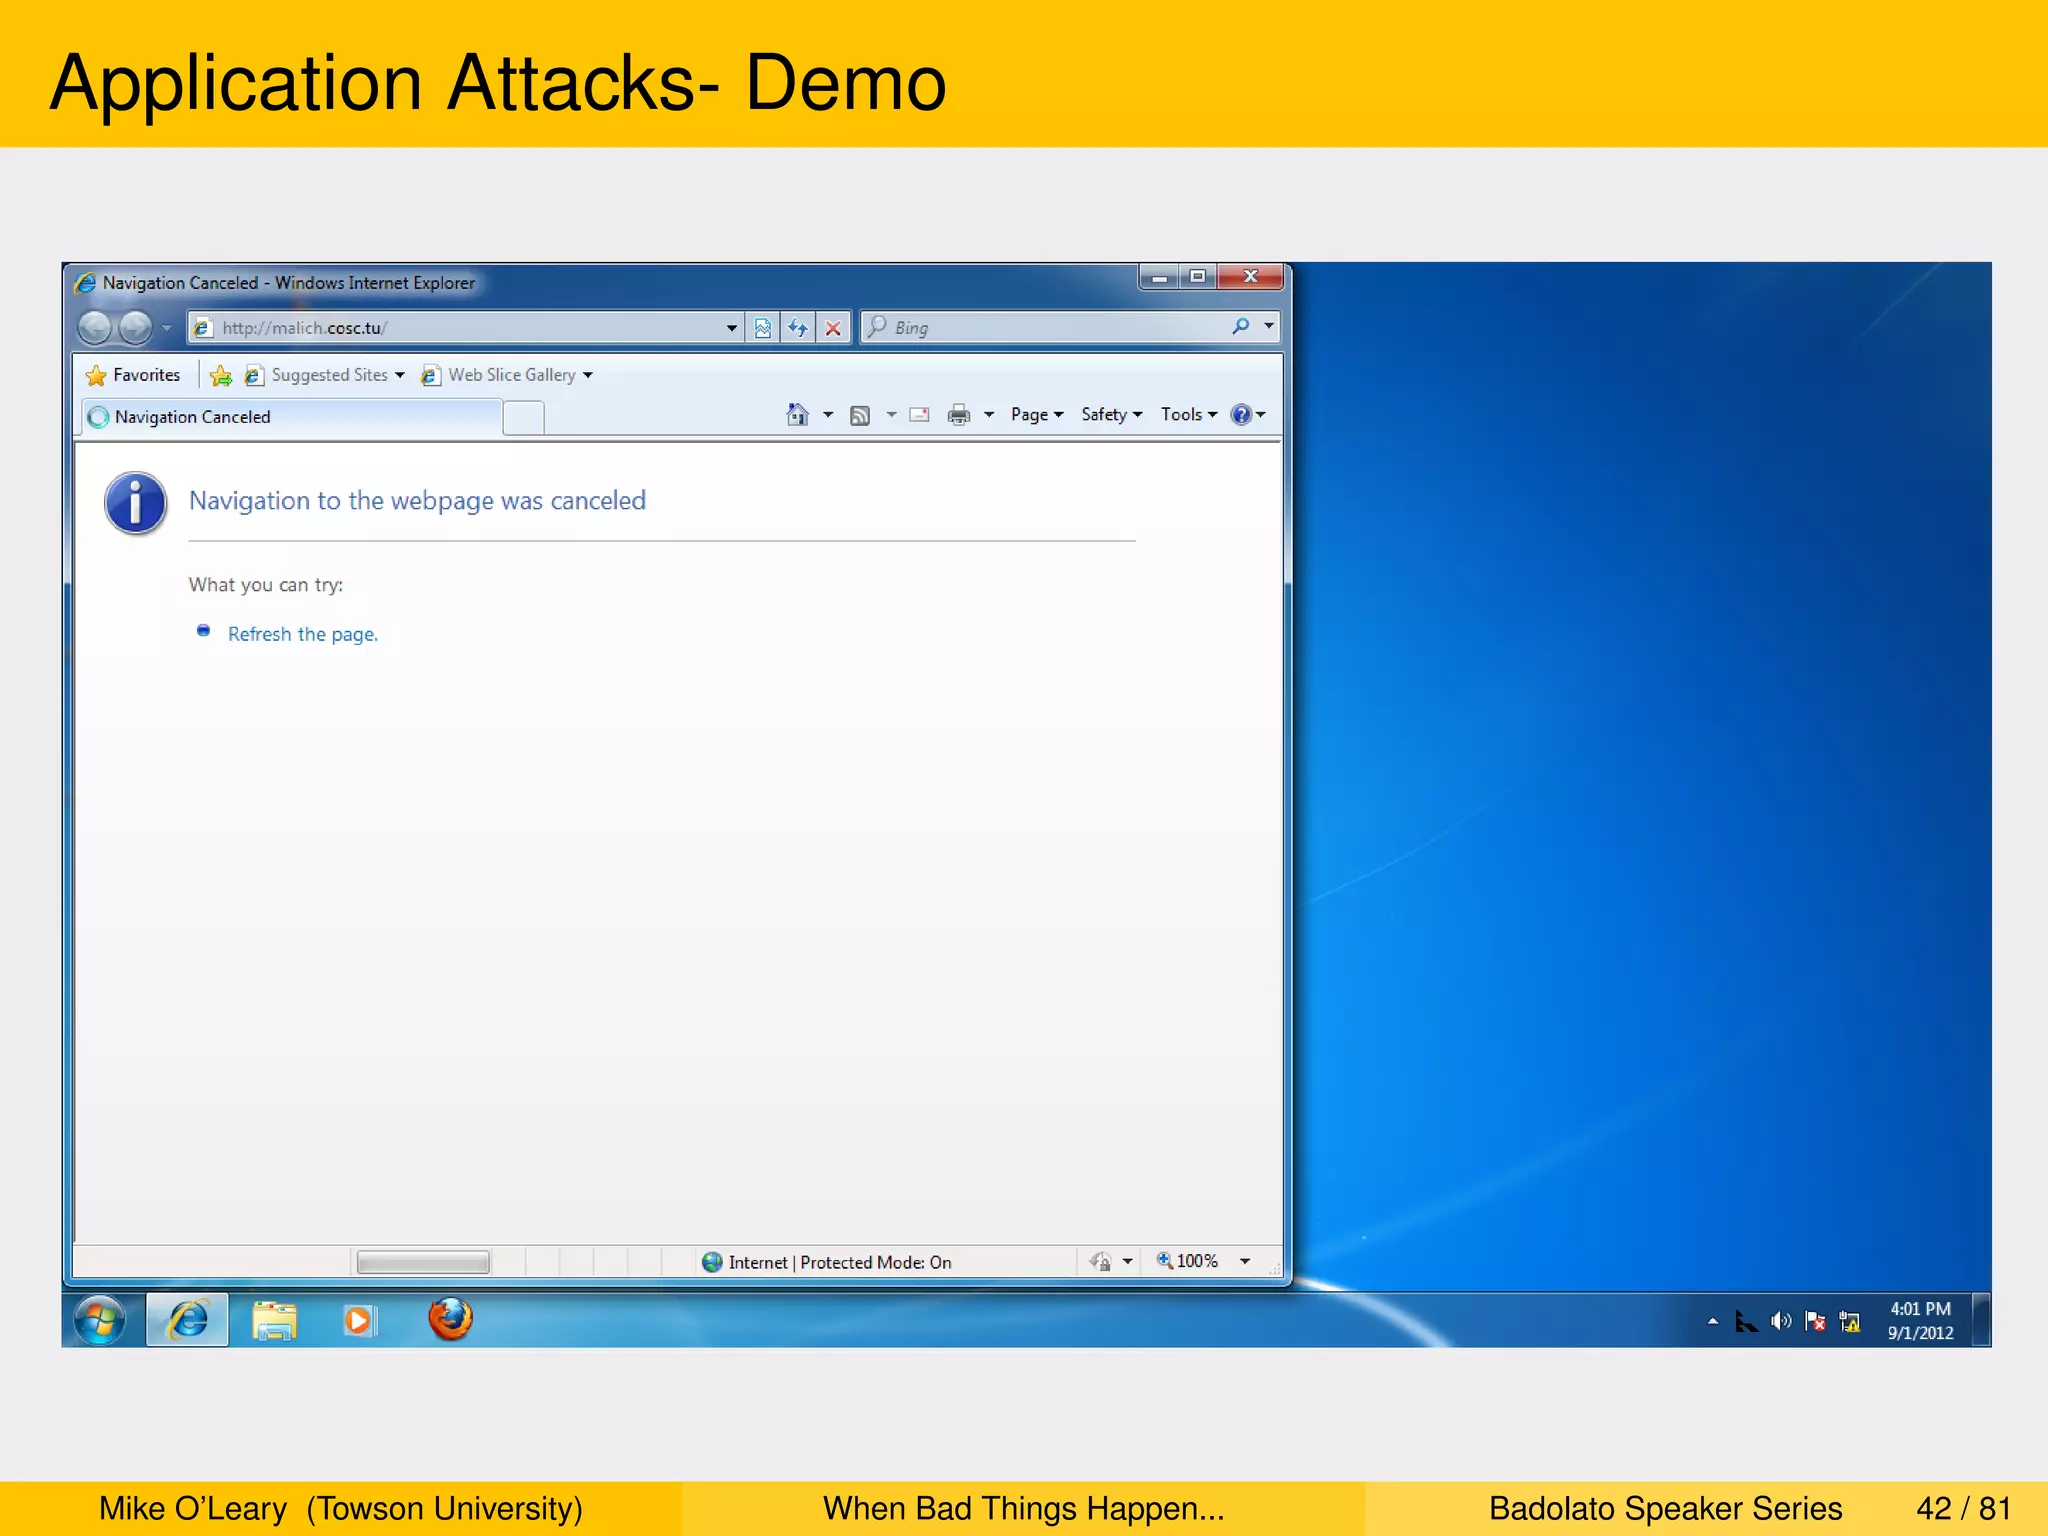Close the Internet Explorer window
This screenshot has height=1536, width=2048.
pyautogui.click(x=1250, y=277)
